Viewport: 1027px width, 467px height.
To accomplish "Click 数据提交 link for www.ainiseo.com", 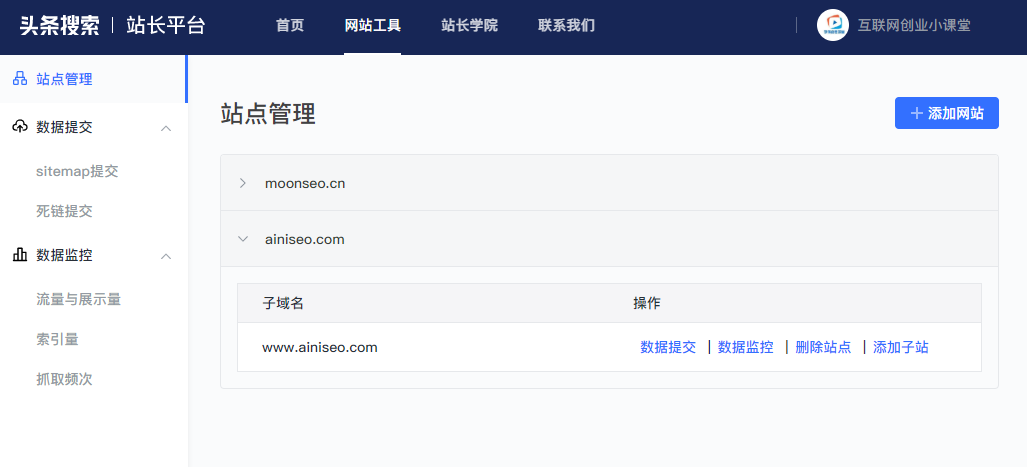I will (668, 347).
